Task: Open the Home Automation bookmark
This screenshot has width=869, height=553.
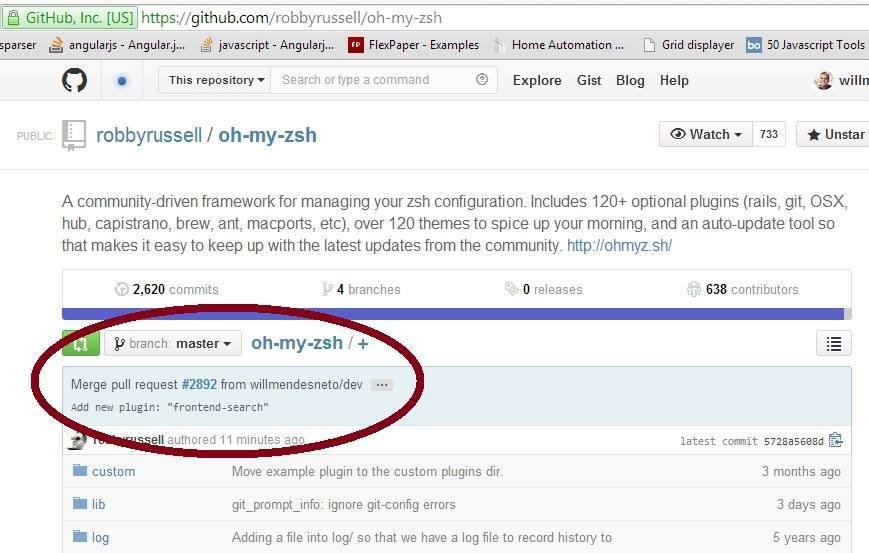Action: [558, 45]
